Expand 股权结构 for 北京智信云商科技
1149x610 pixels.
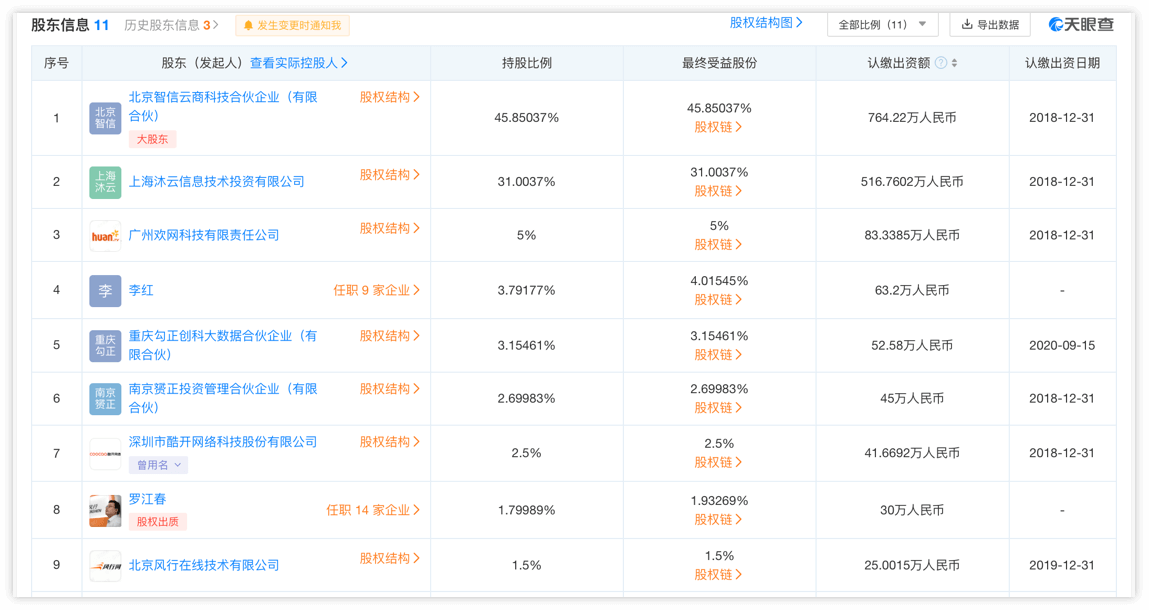(x=390, y=97)
